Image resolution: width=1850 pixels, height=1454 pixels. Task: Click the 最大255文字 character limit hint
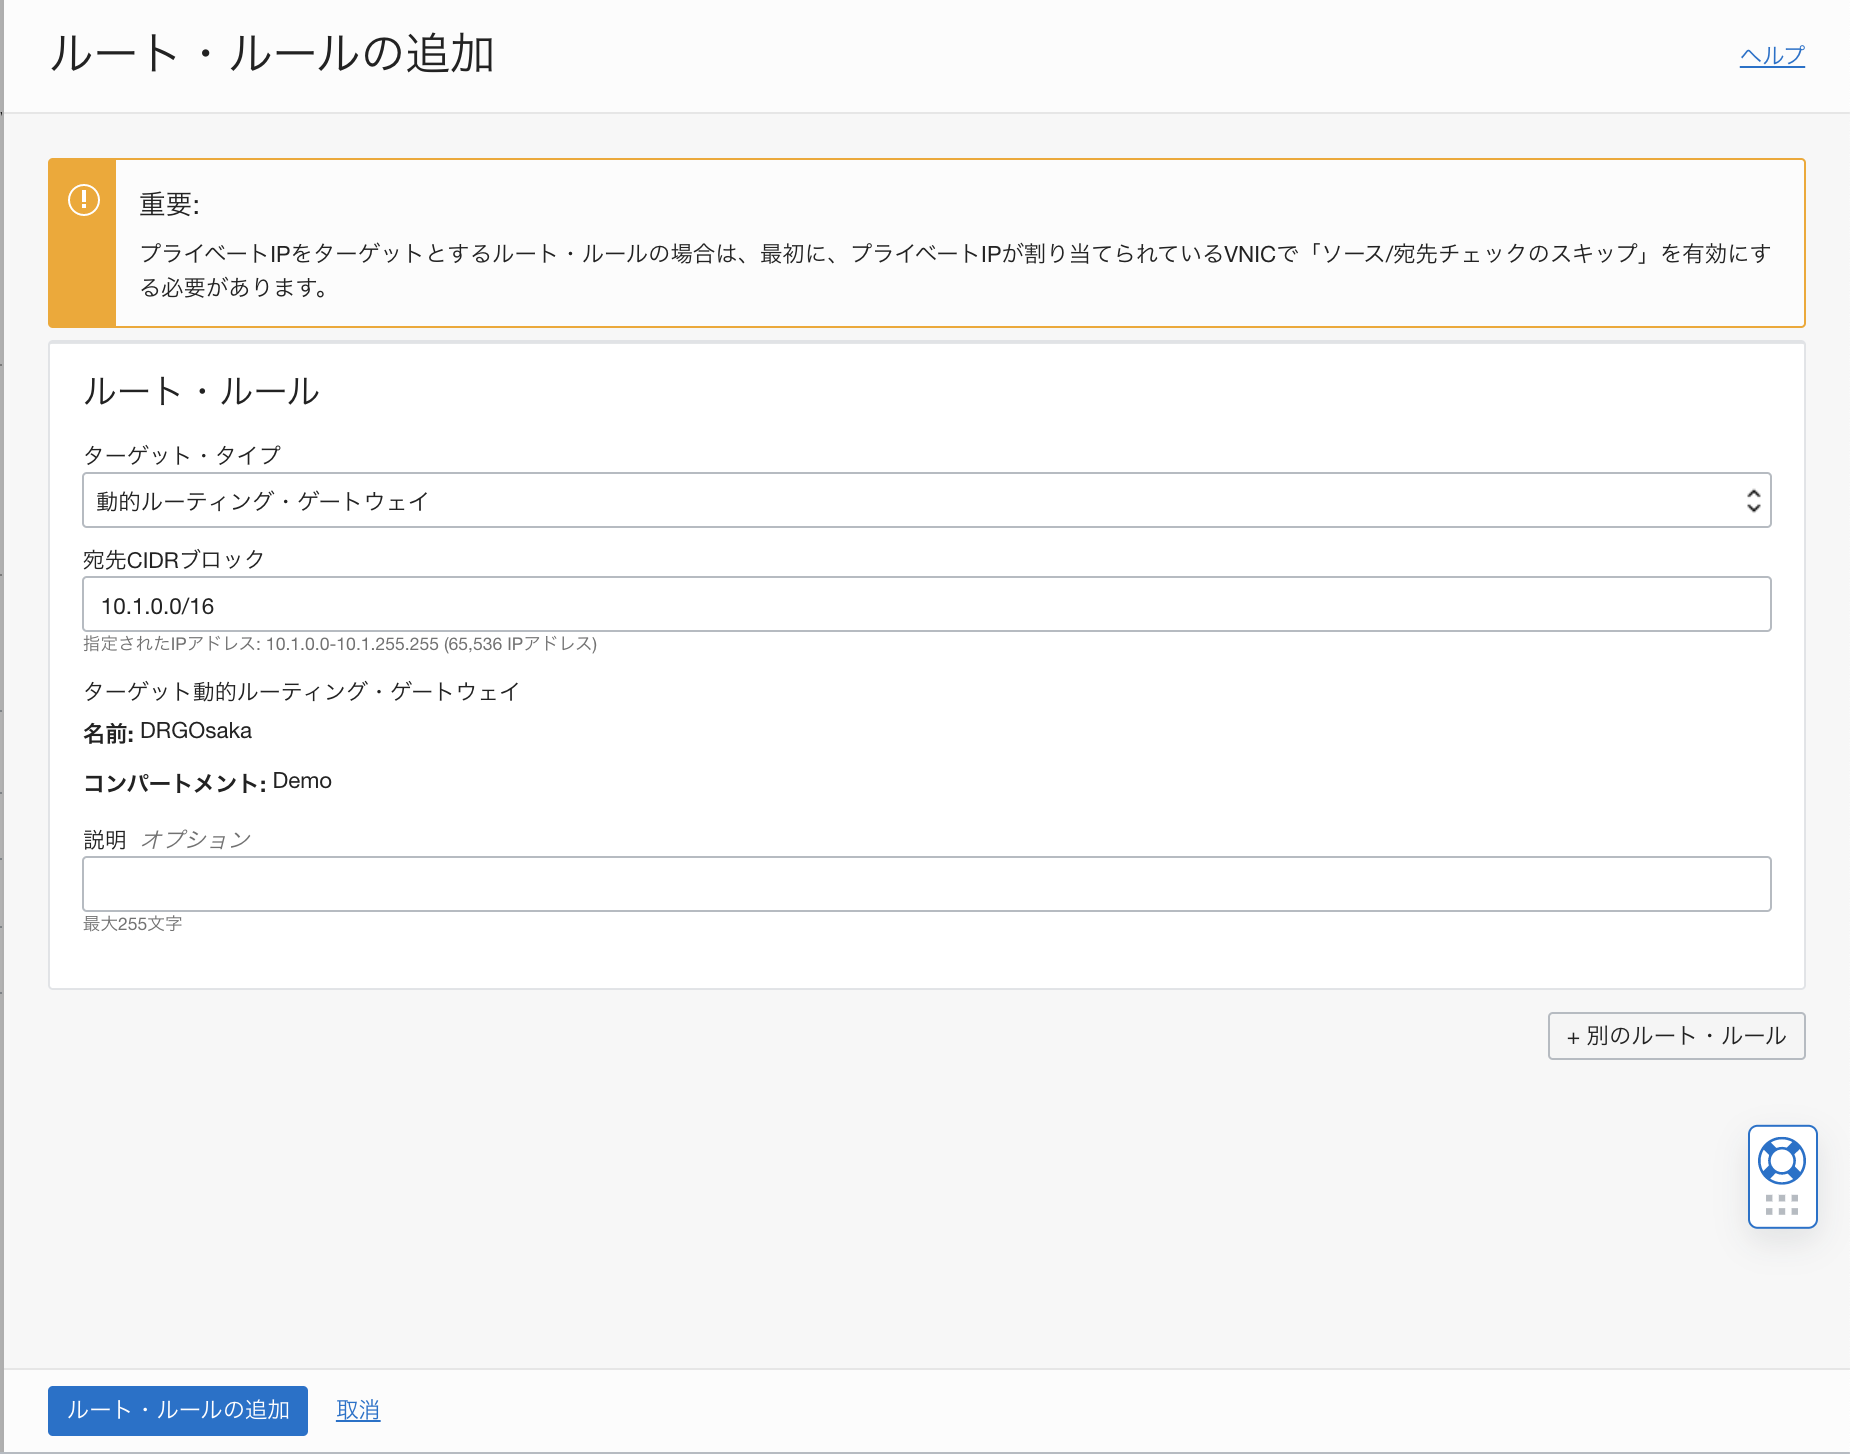tap(132, 924)
